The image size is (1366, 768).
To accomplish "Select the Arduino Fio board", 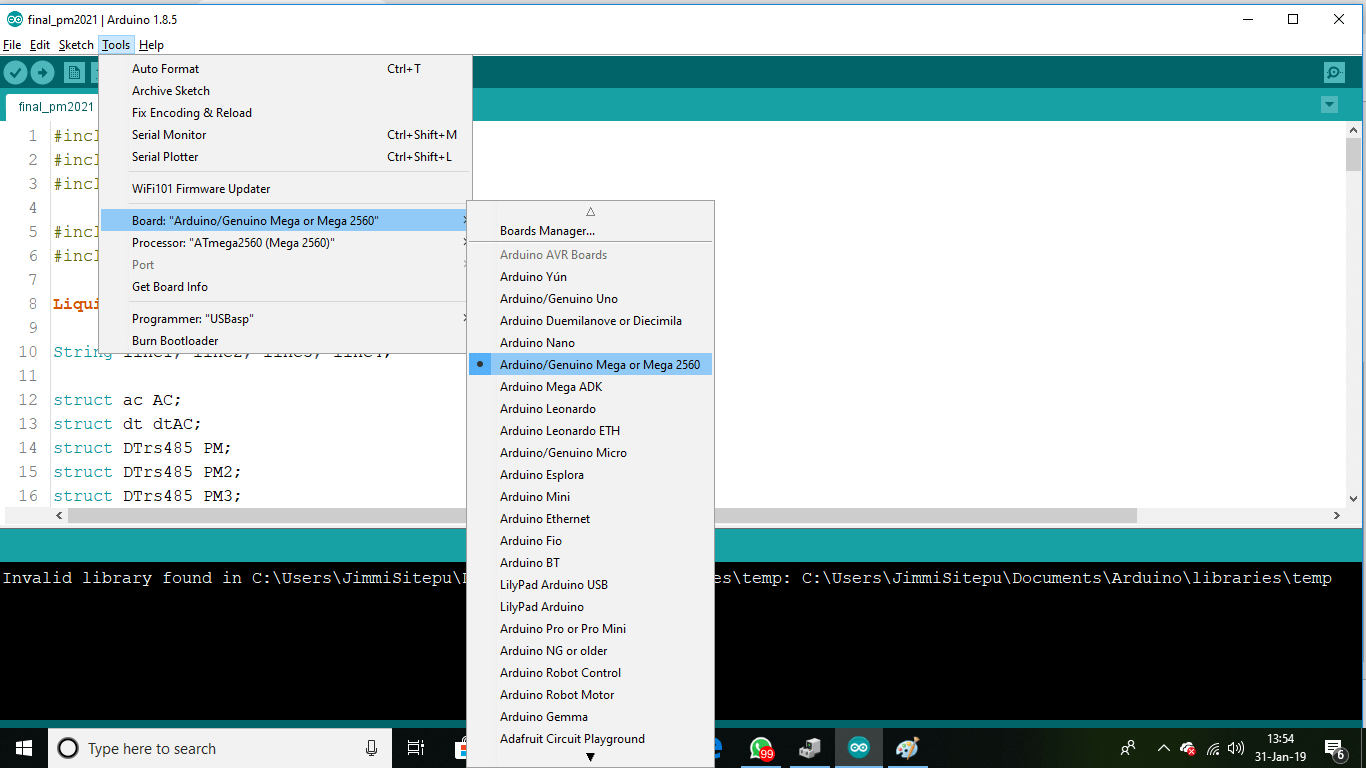I will [x=590, y=541].
